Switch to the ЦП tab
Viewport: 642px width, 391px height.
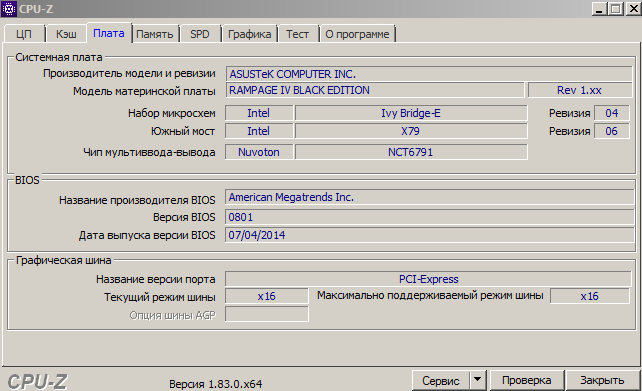(x=24, y=34)
